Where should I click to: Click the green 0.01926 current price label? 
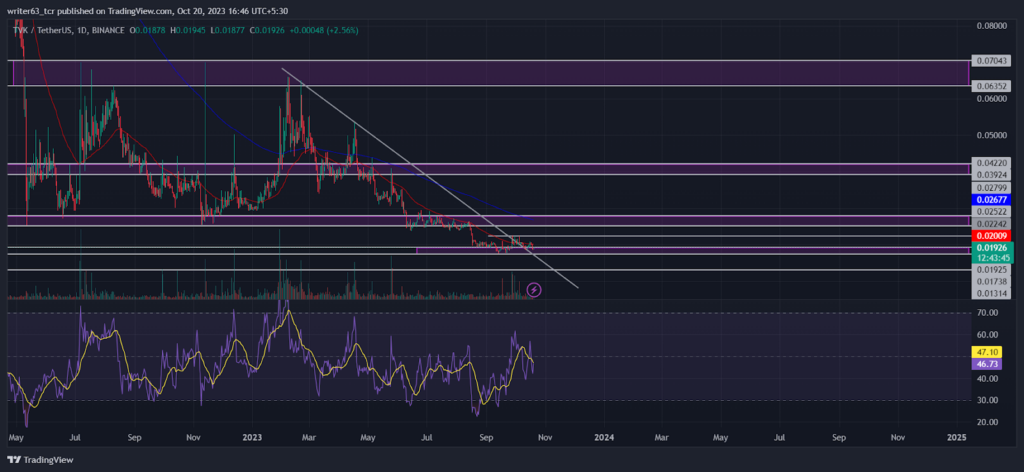[x=991, y=248]
